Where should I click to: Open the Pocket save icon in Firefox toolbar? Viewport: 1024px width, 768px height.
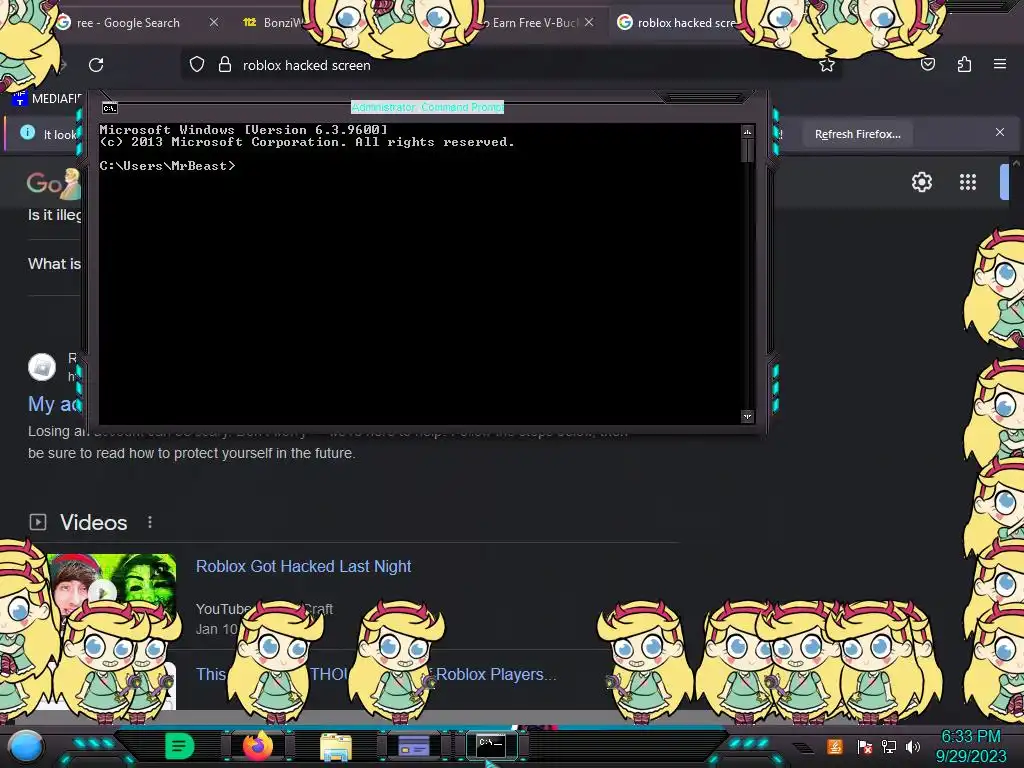coord(927,64)
